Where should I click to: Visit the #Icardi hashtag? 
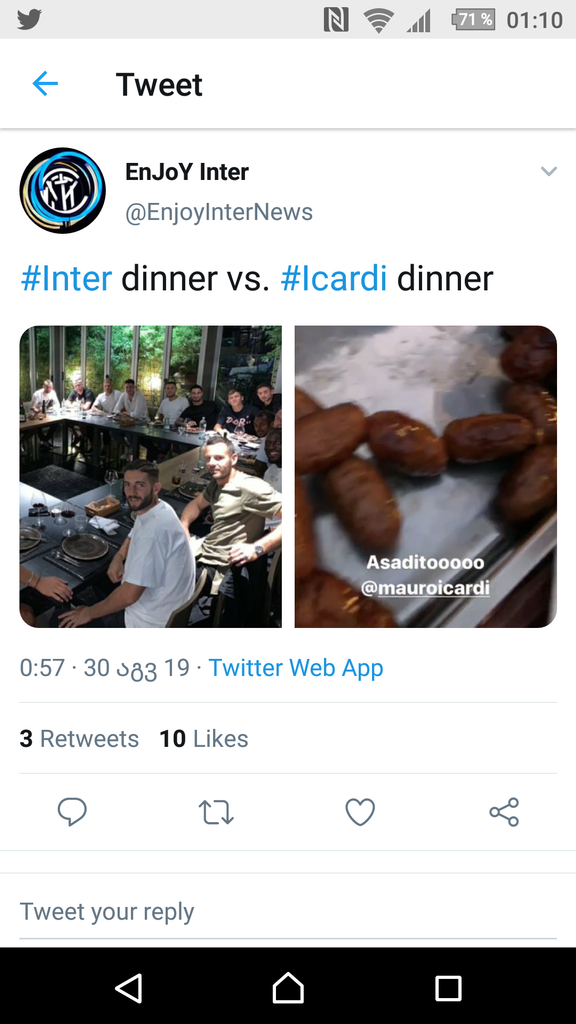335,279
